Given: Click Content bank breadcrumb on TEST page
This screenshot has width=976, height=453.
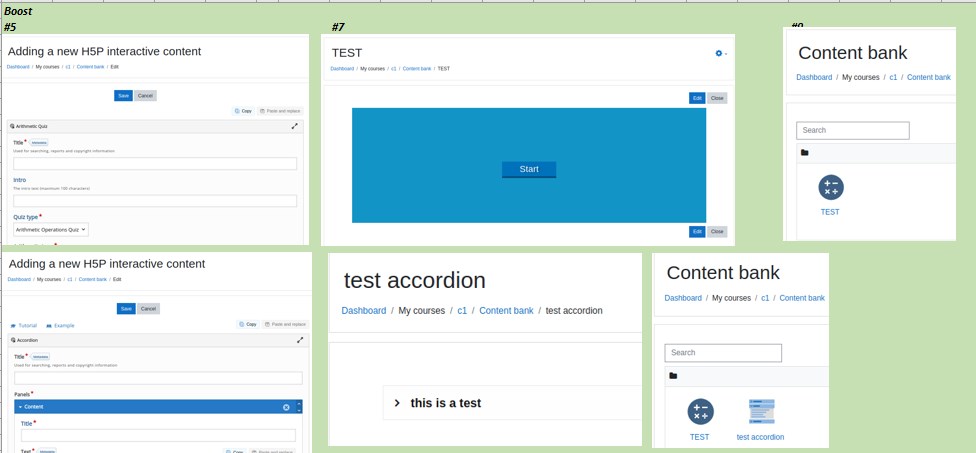Looking at the screenshot, I should (x=417, y=68).
